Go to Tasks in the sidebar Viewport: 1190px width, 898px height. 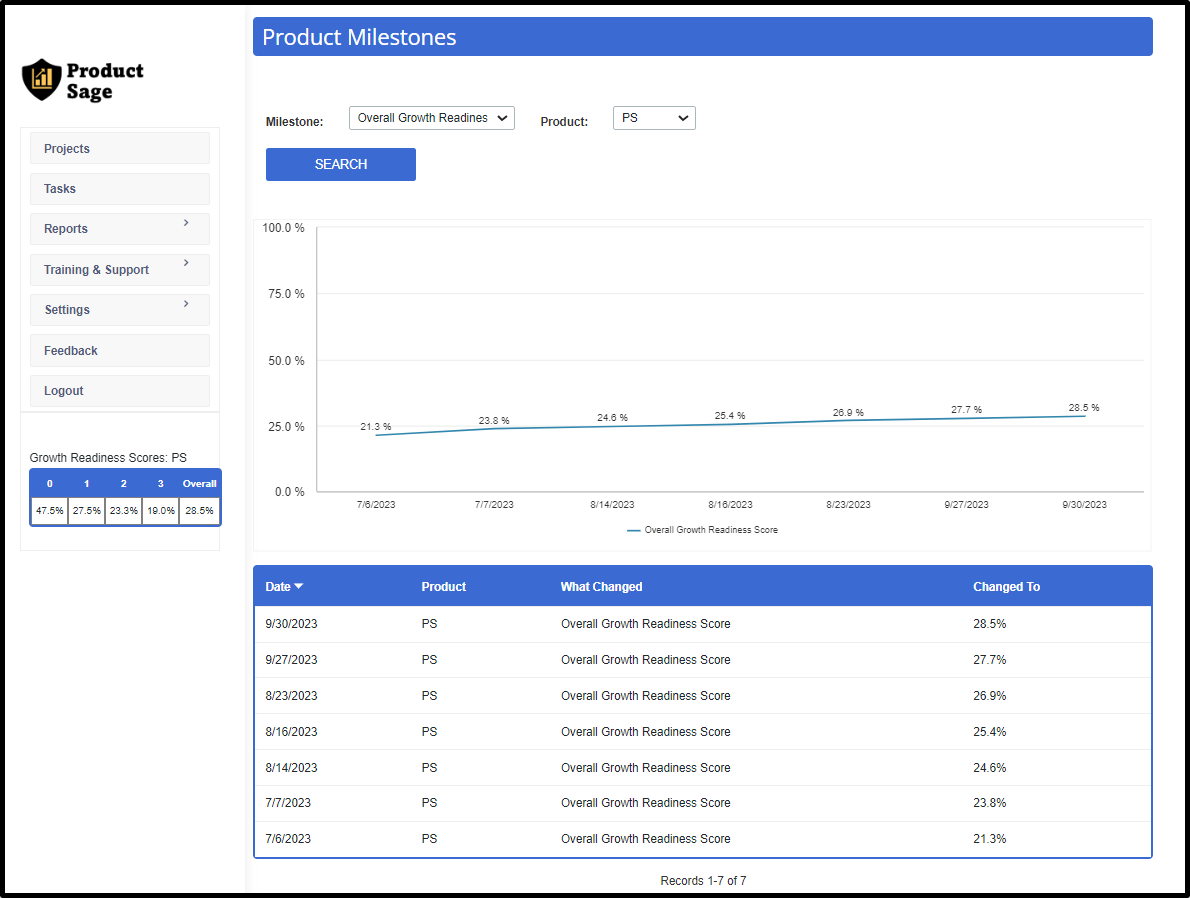click(x=120, y=188)
